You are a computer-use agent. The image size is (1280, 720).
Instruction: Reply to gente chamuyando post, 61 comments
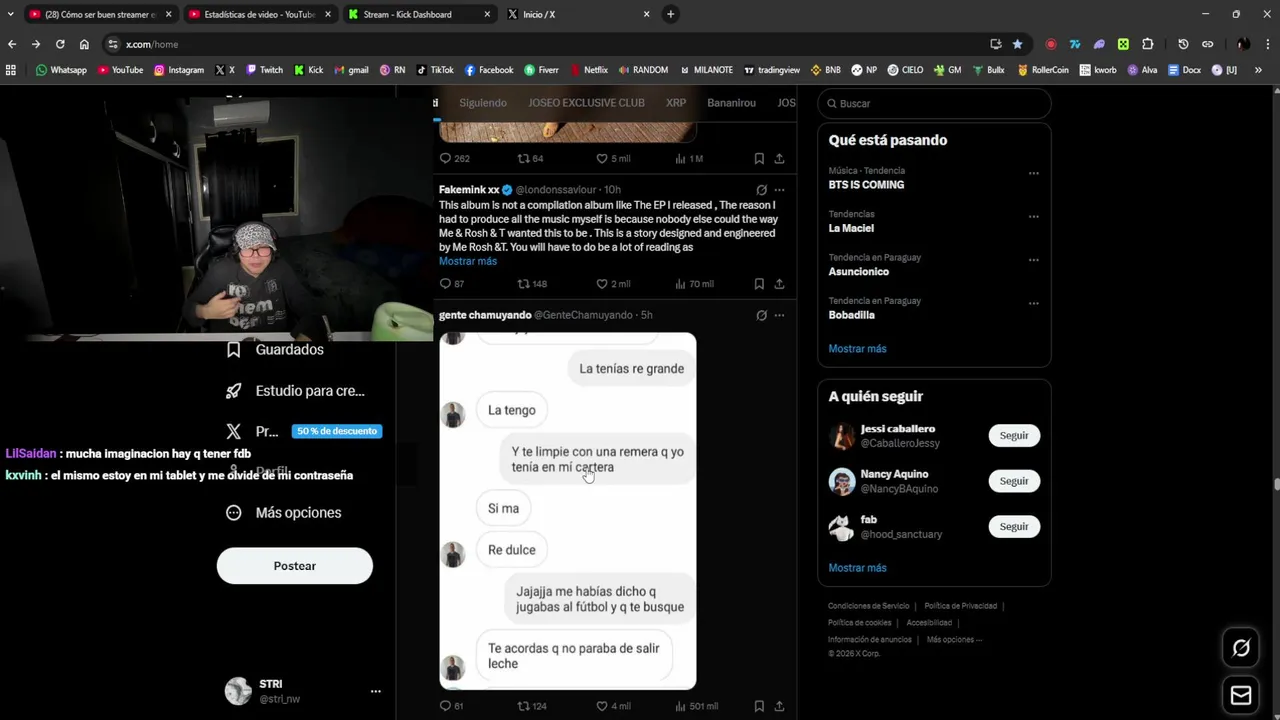click(446, 706)
